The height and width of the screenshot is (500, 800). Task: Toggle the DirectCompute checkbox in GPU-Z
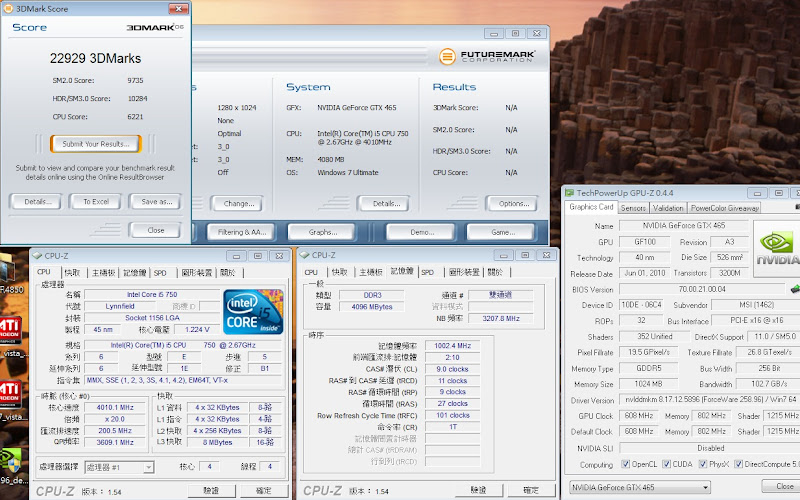[738, 464]
